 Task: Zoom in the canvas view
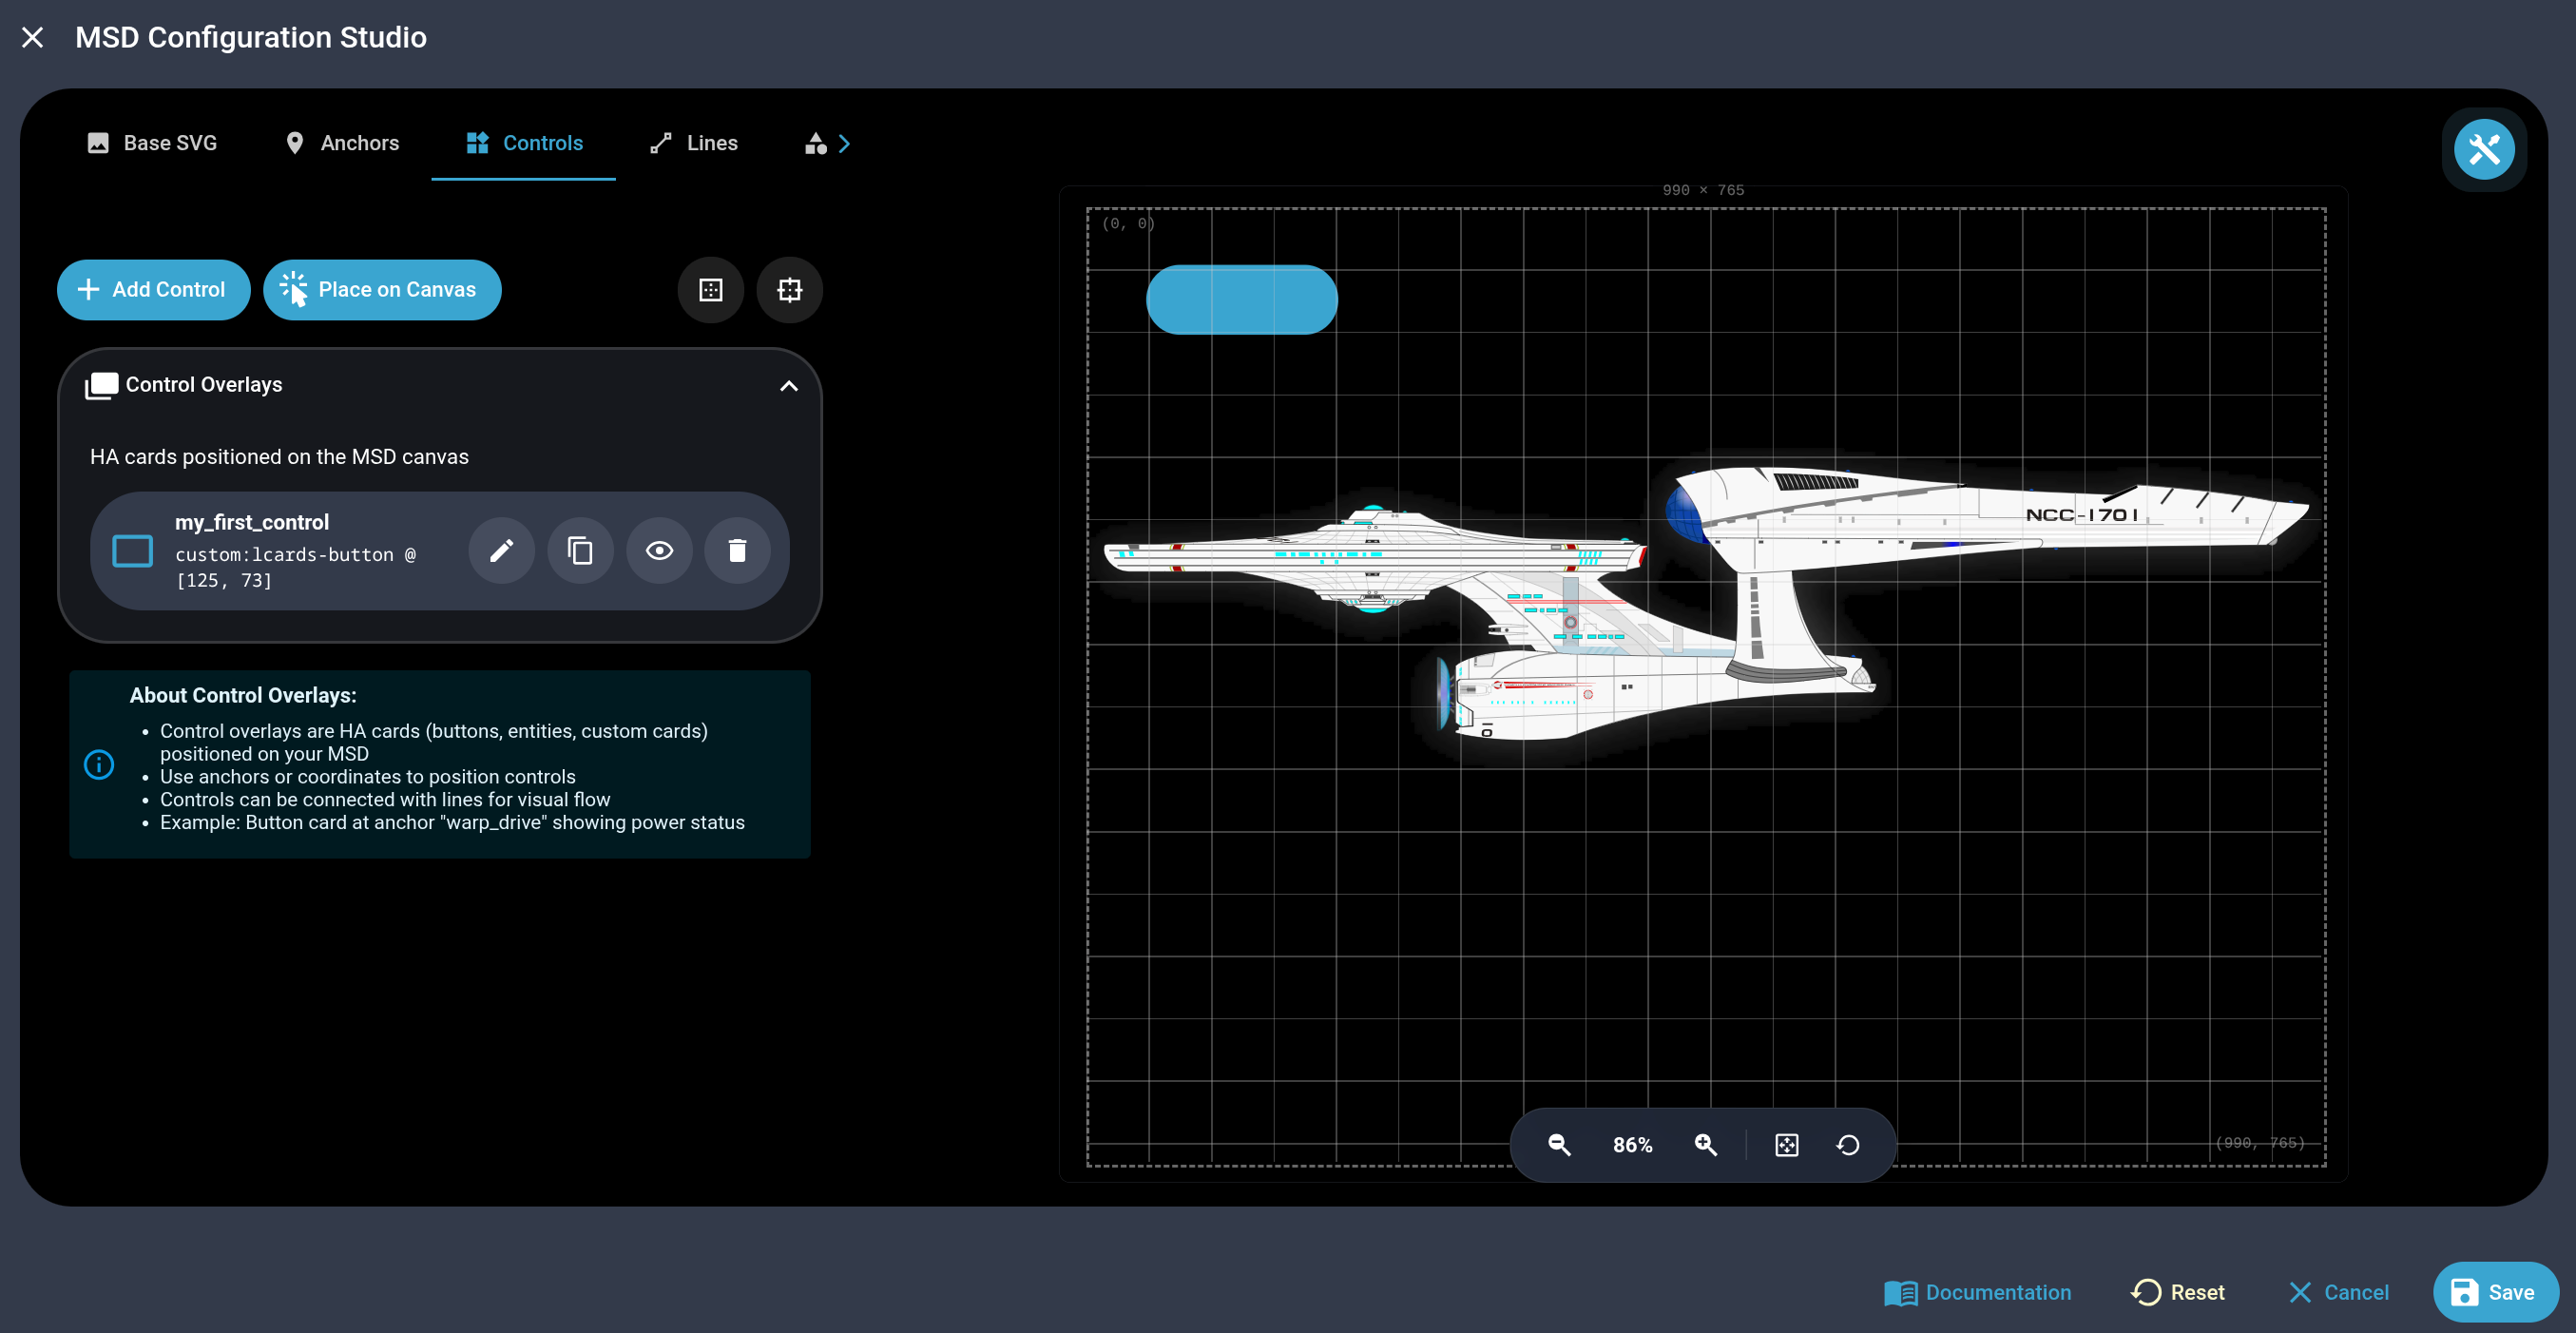click(x=1706, y=1145)
